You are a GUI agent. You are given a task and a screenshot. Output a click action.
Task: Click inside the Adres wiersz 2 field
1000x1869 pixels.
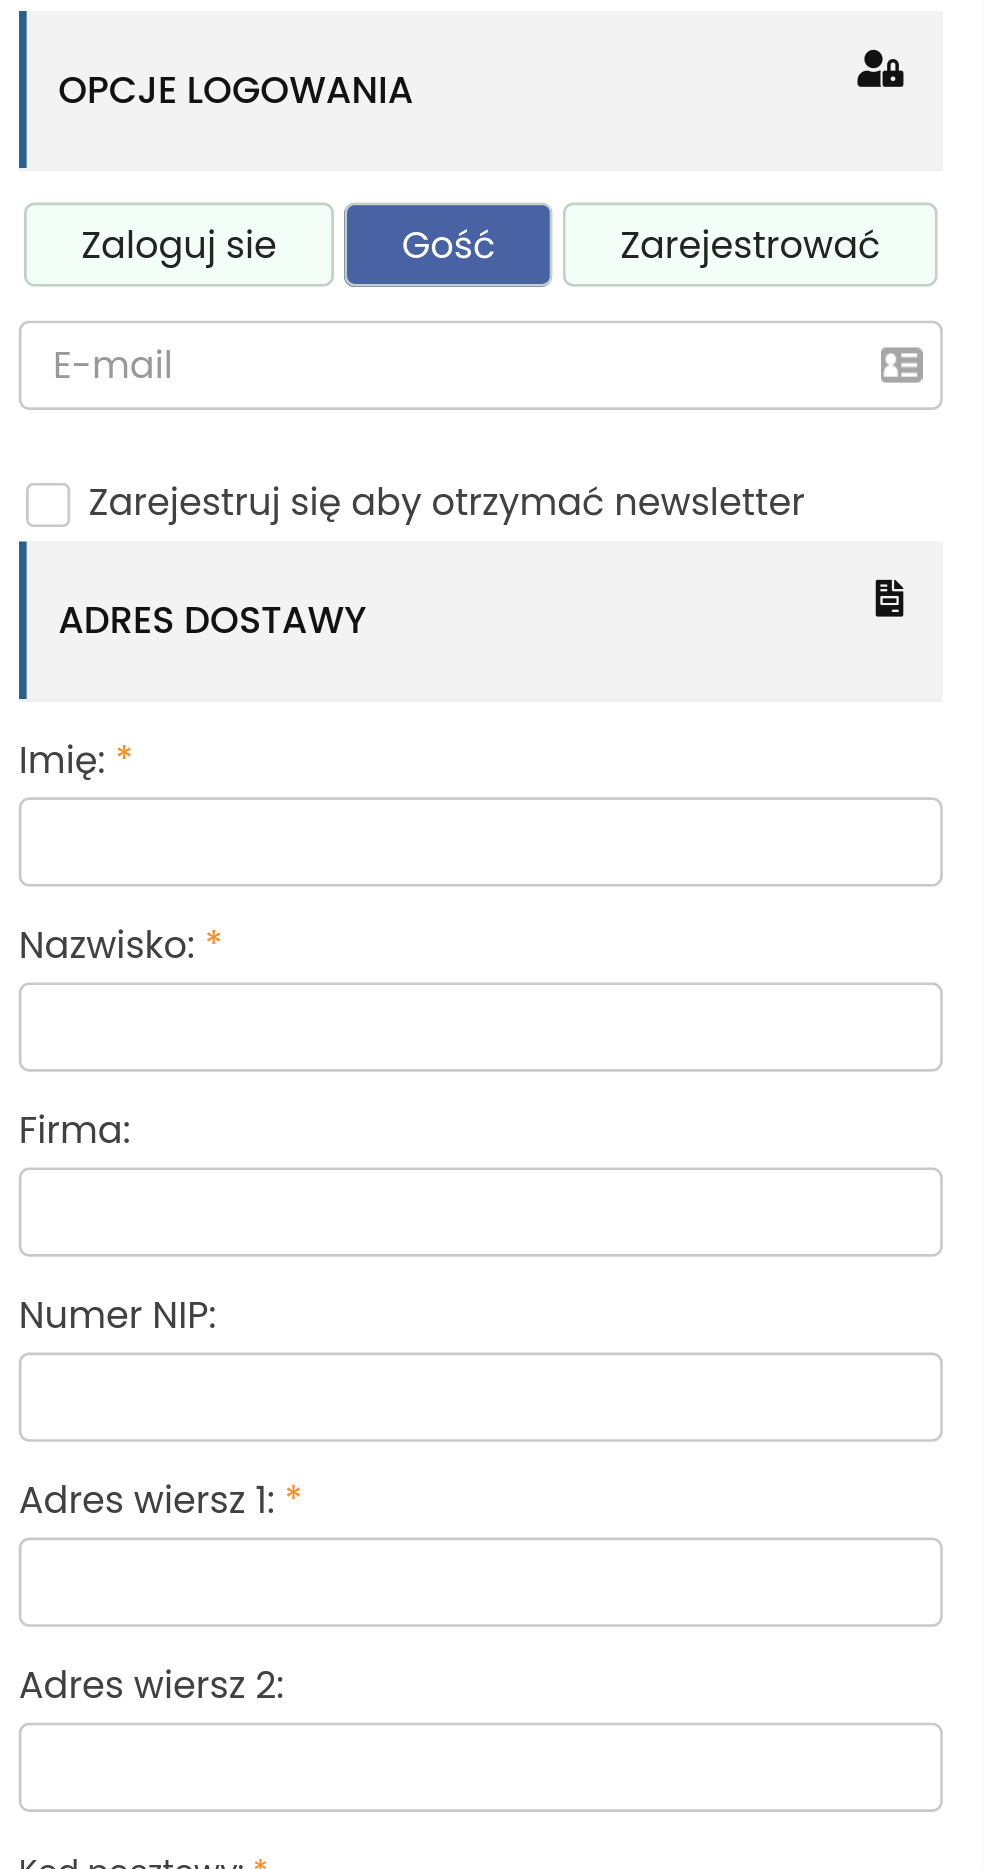coord(480,1767)
